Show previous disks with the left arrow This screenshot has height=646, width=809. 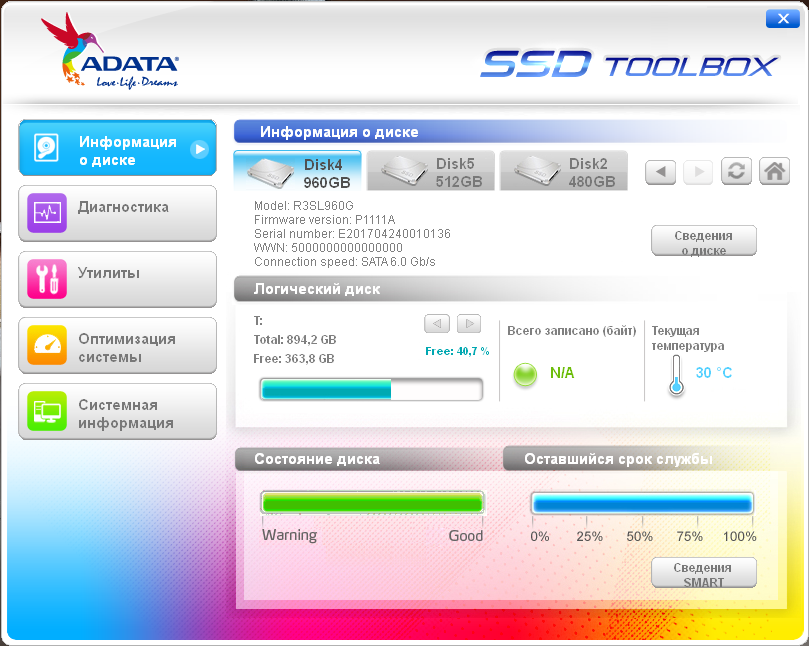[x=660, y=171]
